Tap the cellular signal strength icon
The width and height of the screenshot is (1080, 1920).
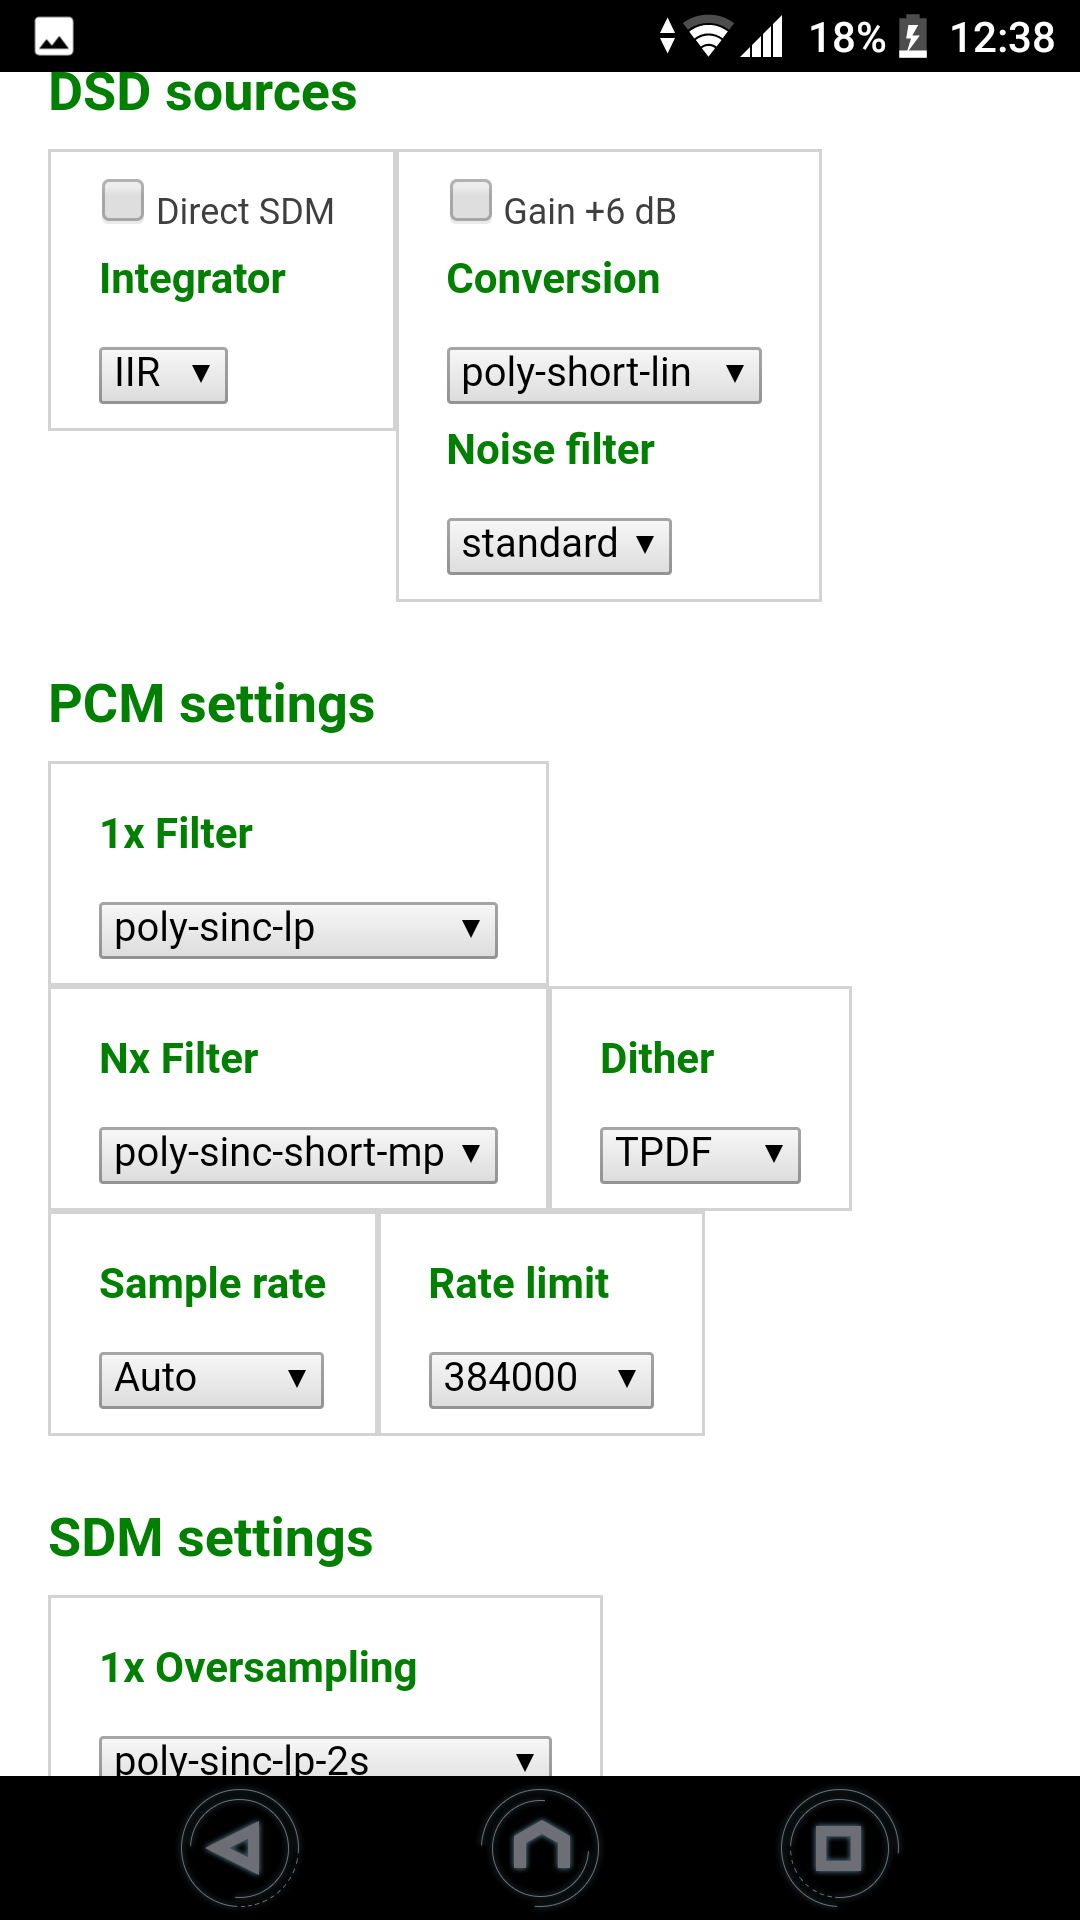762,38
